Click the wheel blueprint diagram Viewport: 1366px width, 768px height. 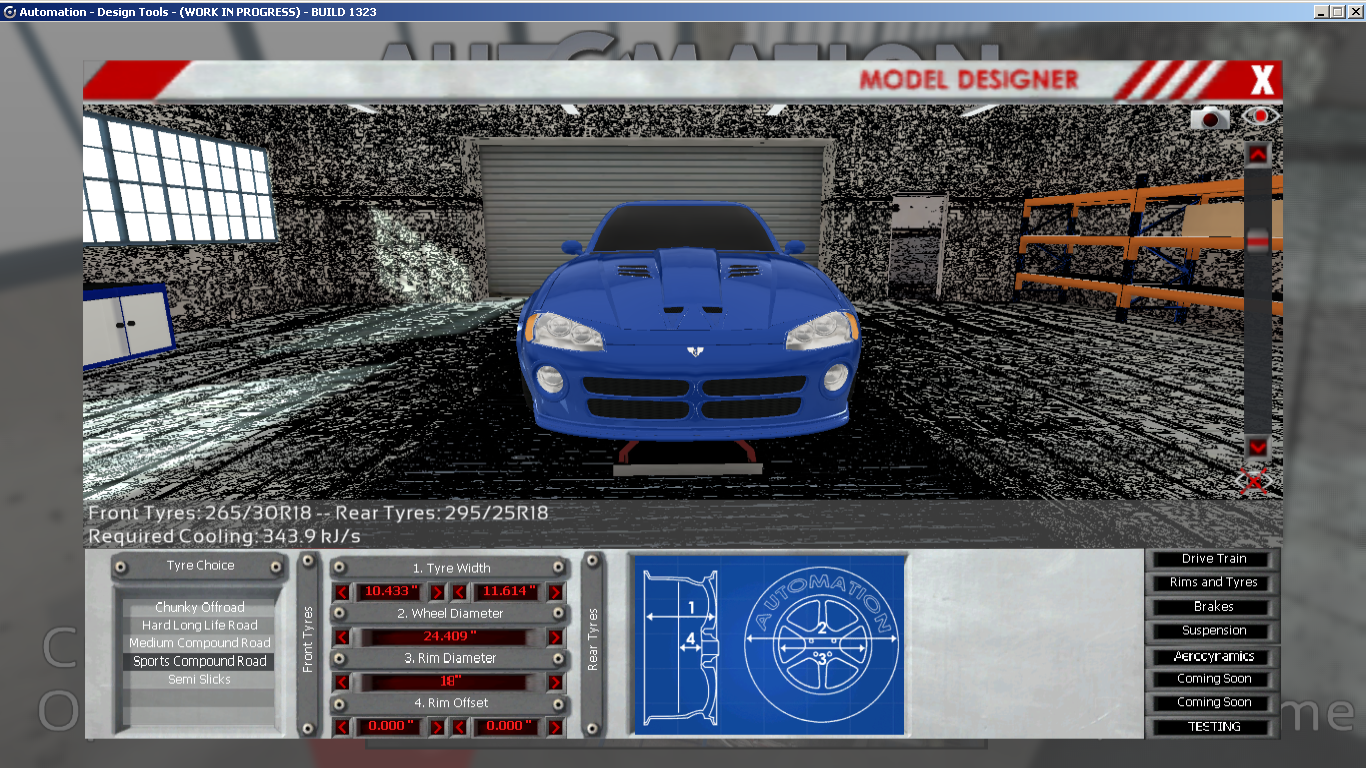pyautogui.click(x=769, y=645)
